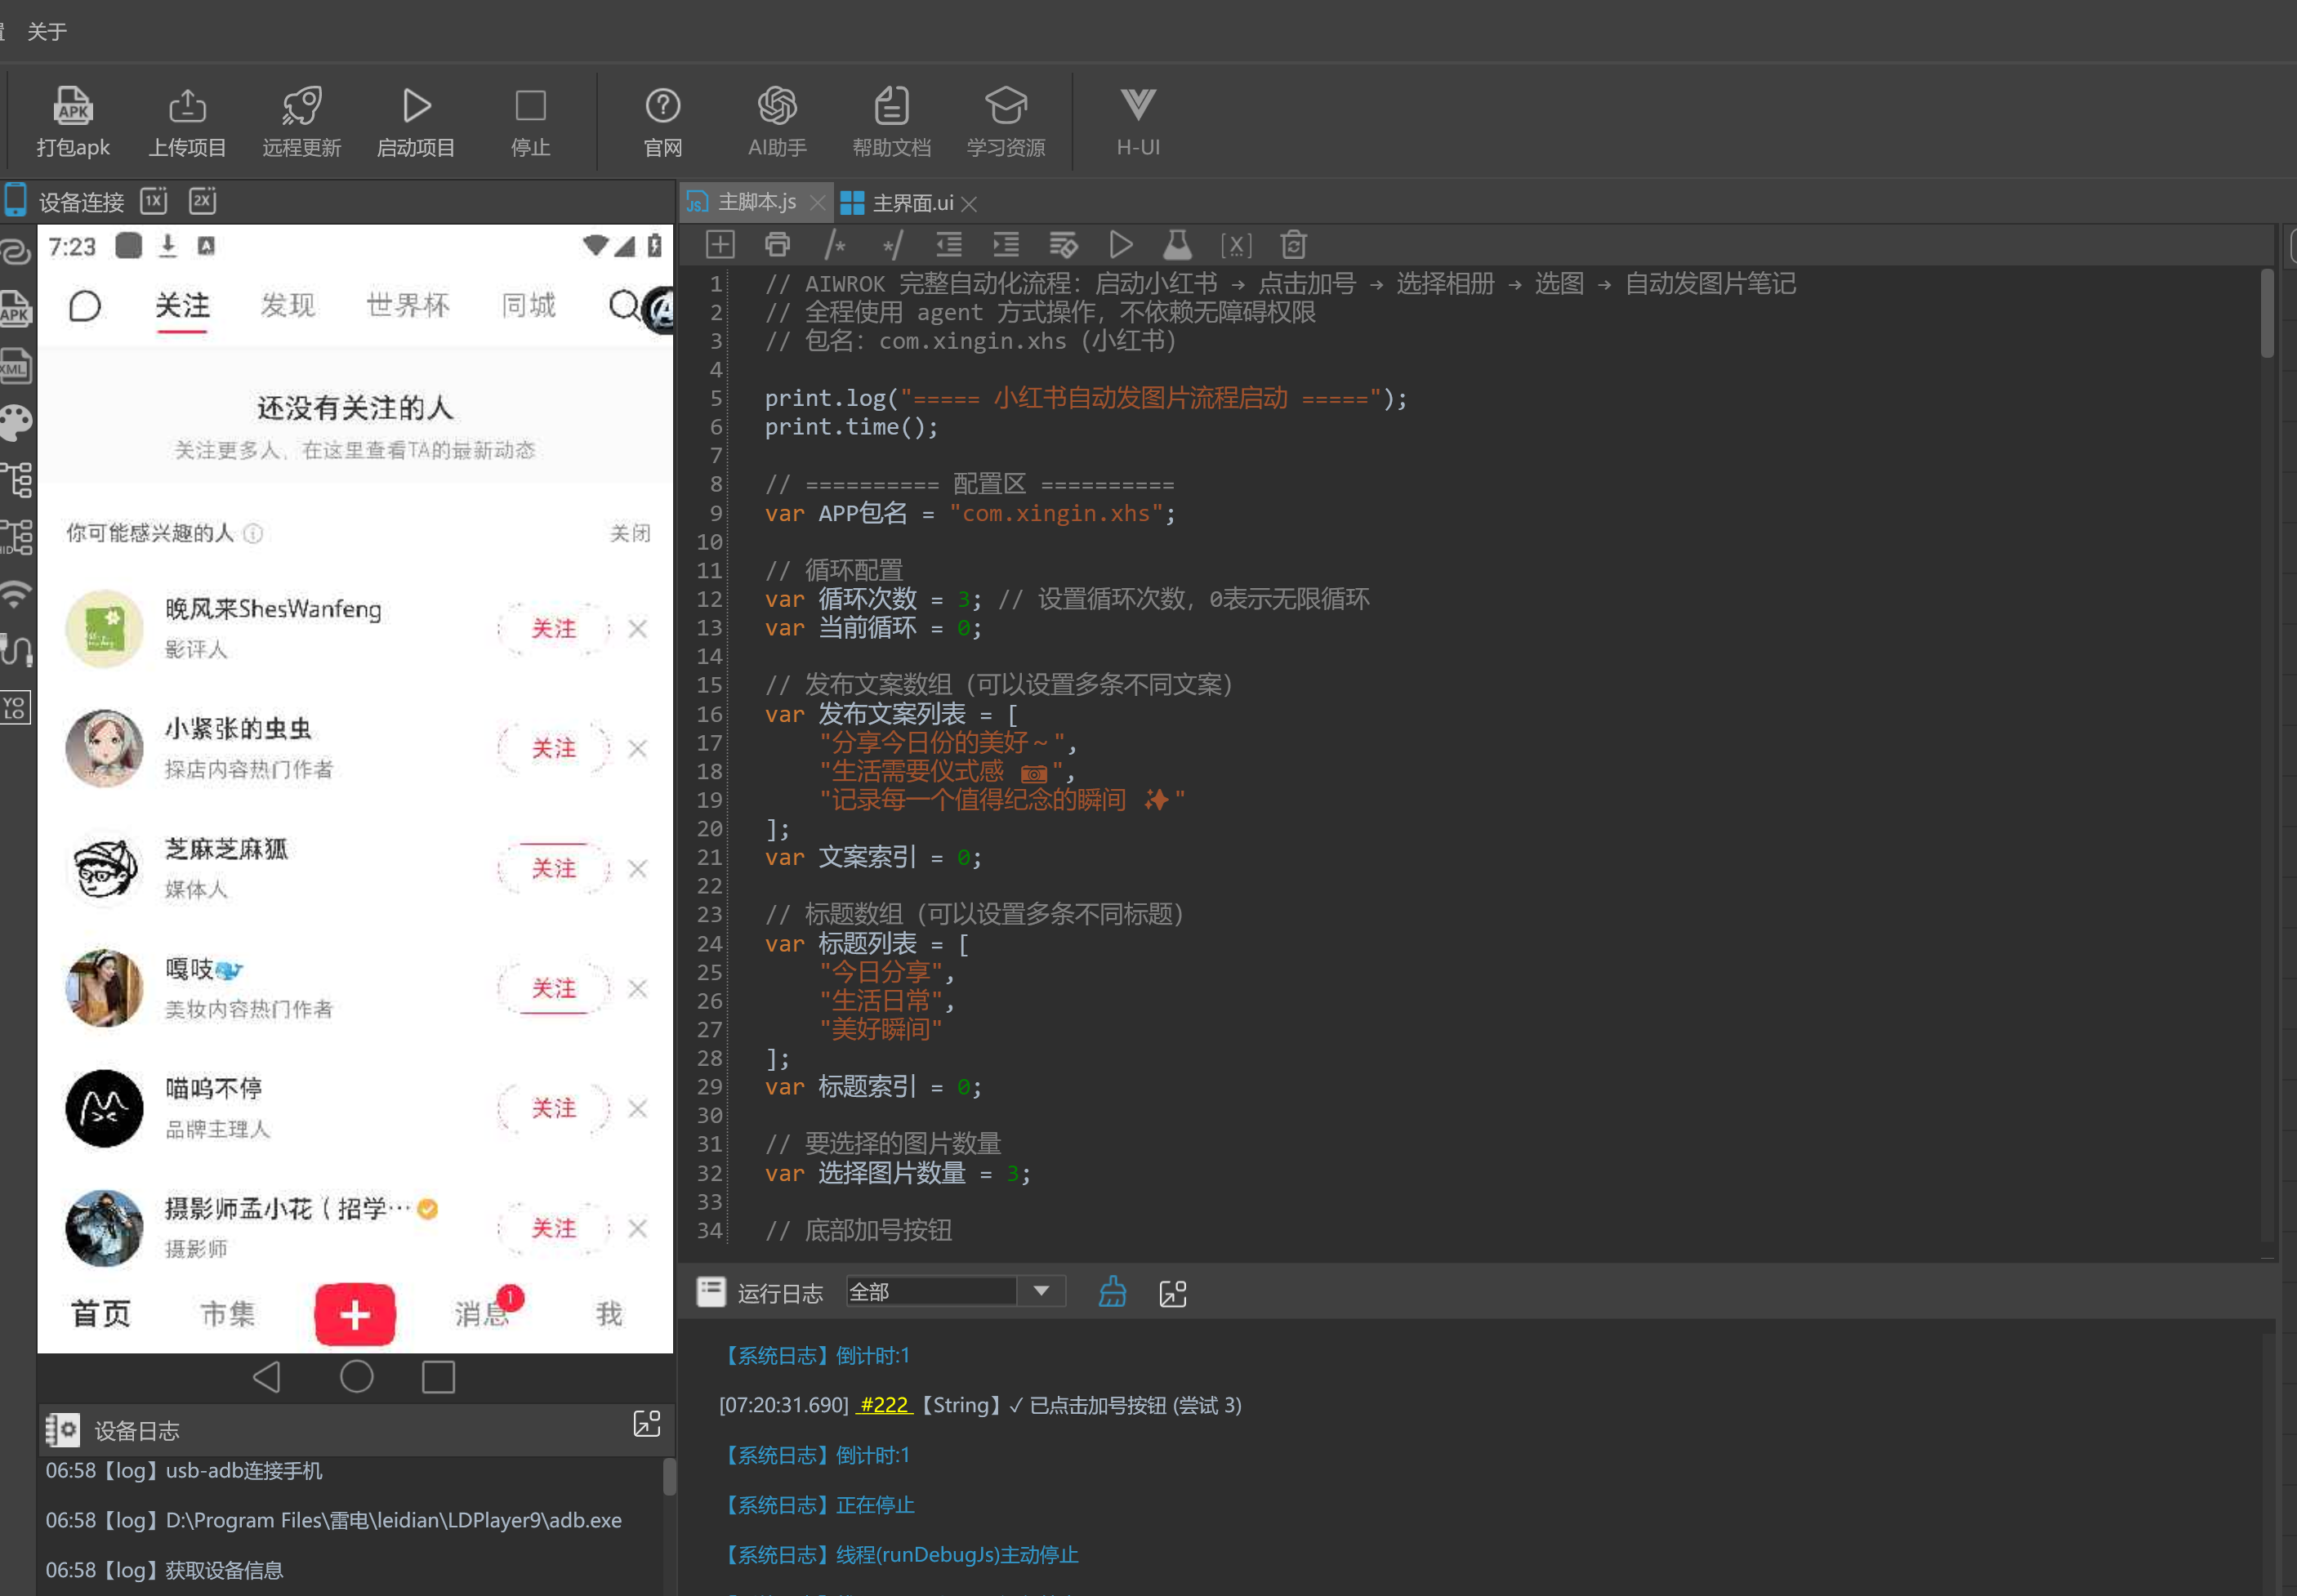Tap the red plus post button
2297x1596 pixels.
point(355,1313)
